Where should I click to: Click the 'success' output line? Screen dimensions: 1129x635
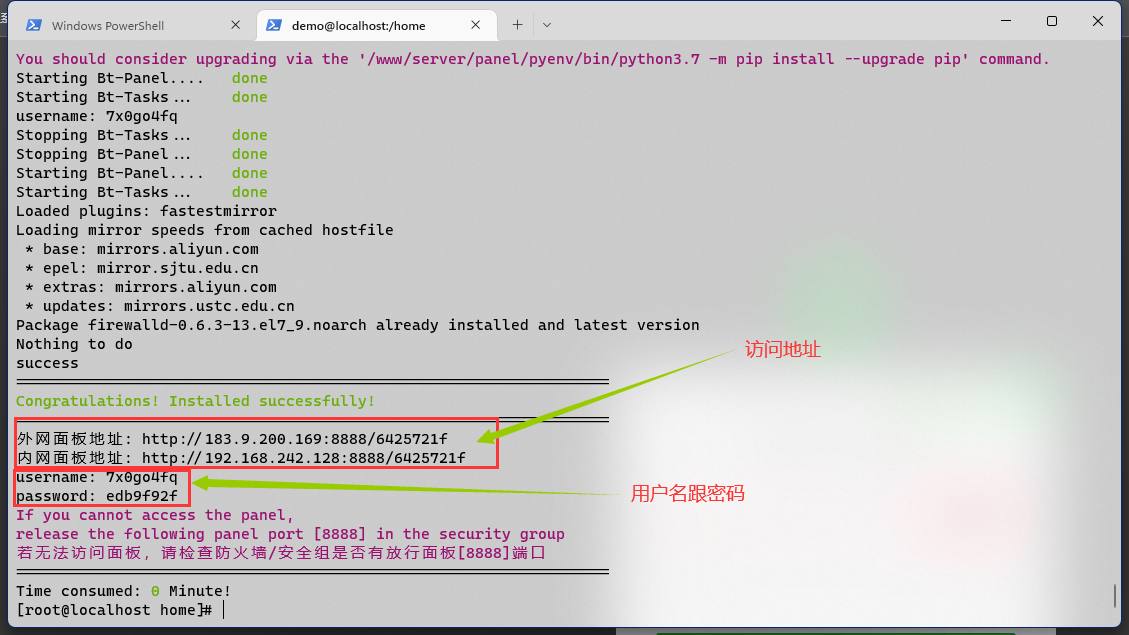point(47,364)
